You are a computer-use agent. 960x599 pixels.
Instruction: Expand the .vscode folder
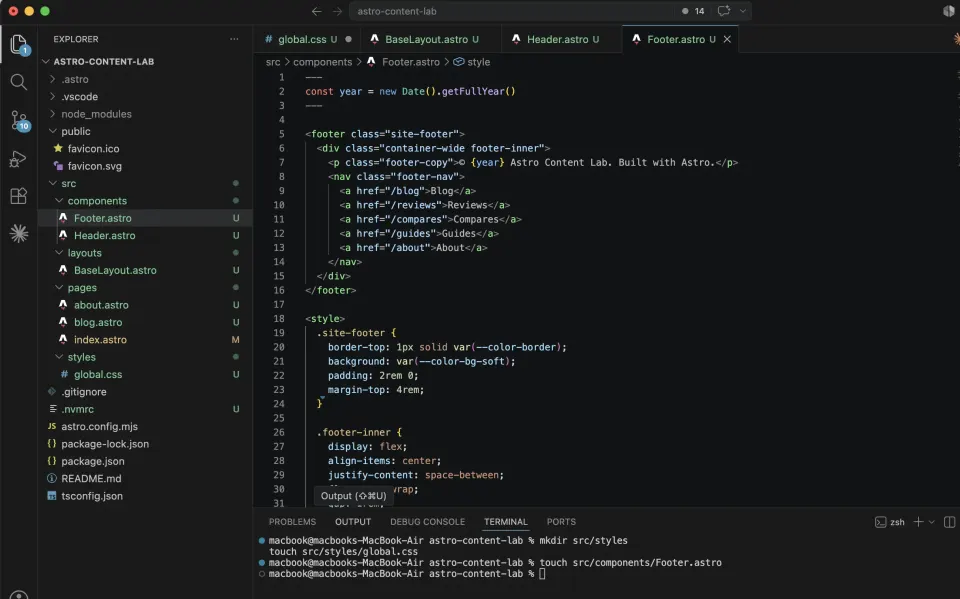pos(53,96)
